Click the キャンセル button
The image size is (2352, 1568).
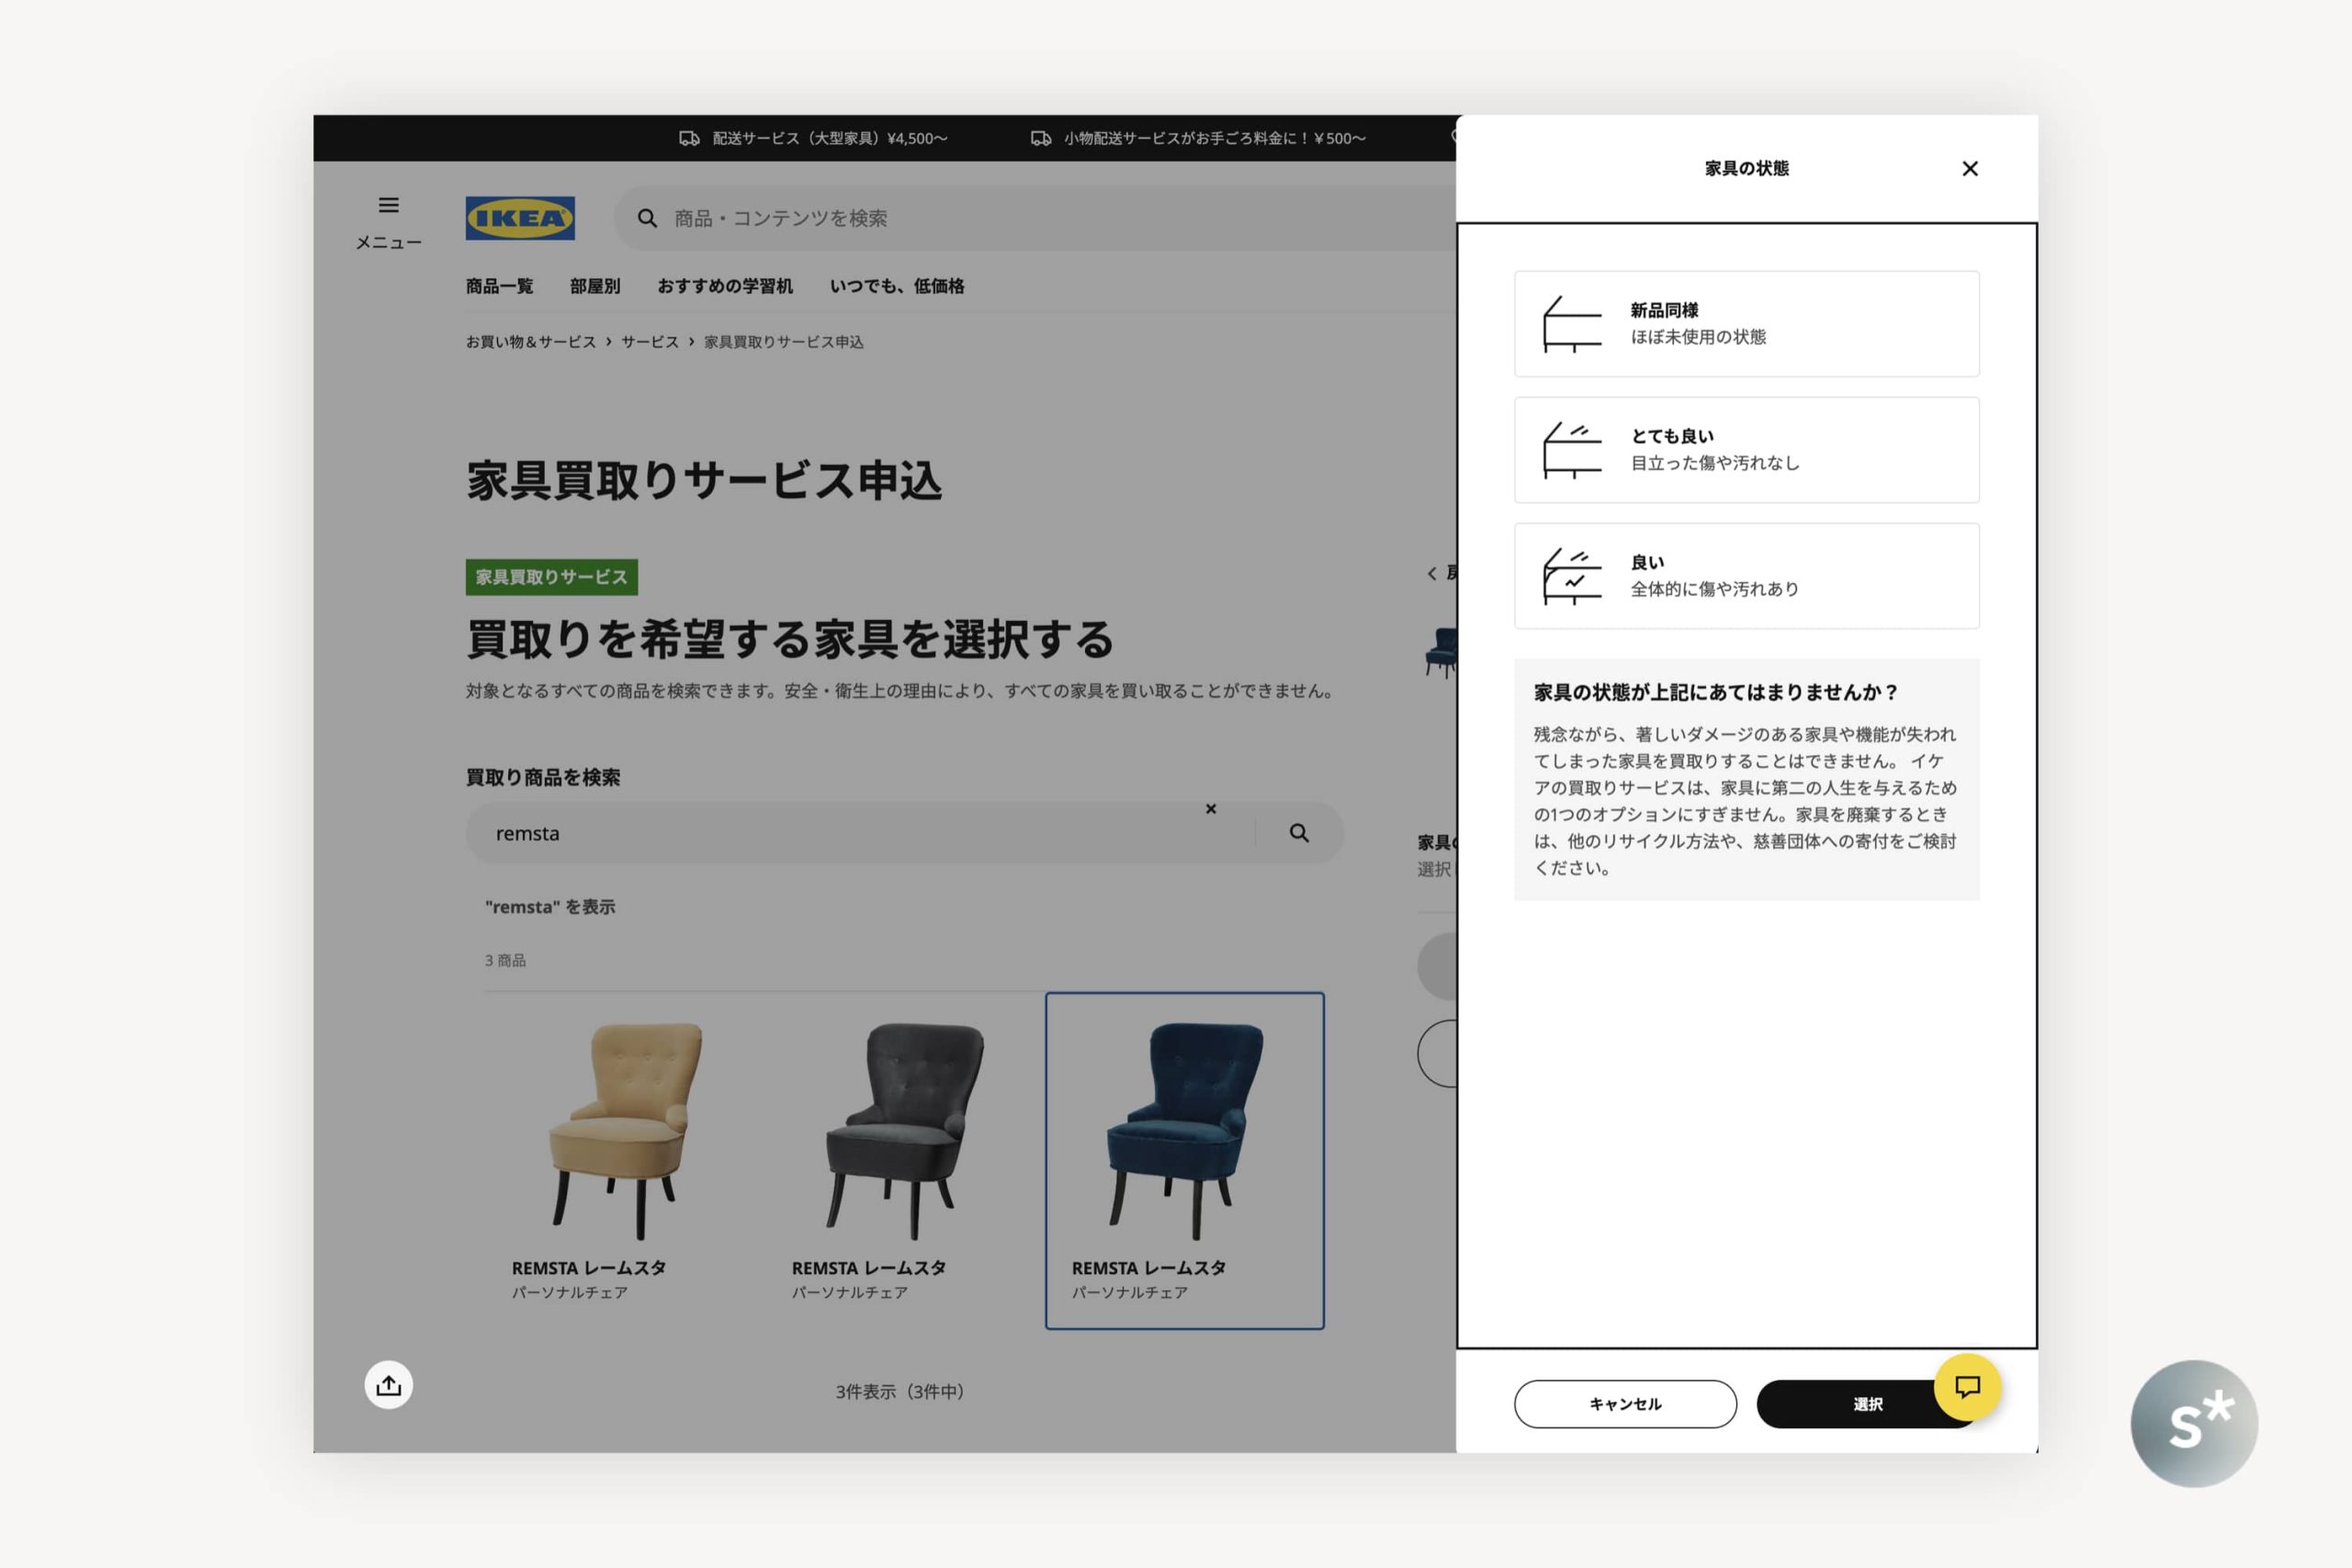pyautogui.click(x=1625, y=1404)
